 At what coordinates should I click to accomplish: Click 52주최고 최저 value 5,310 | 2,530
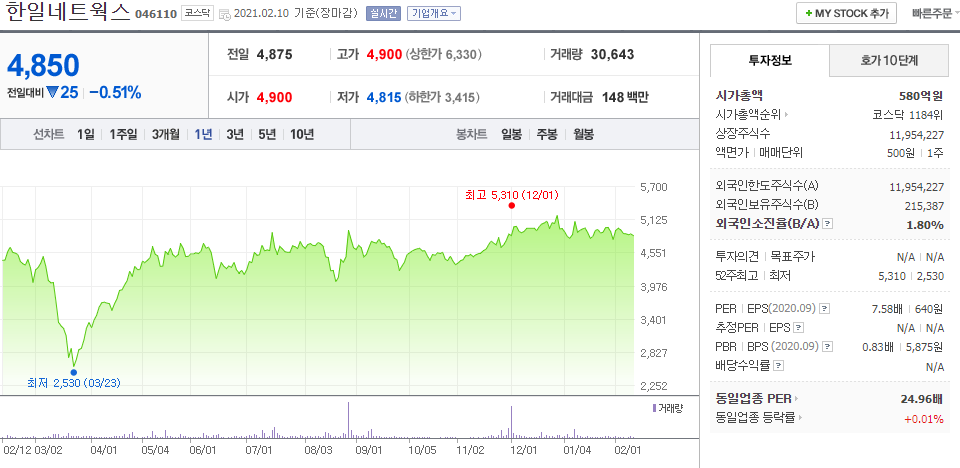911,276
